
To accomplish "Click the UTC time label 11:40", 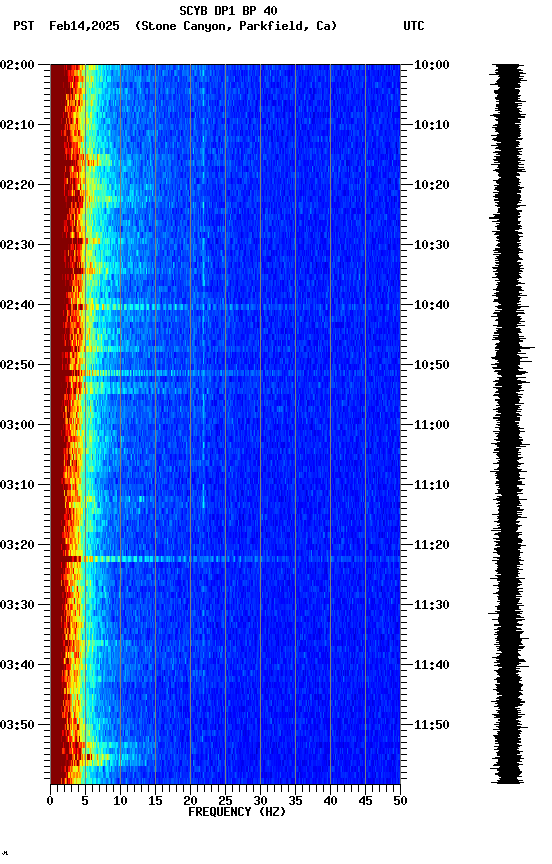I will click(431, 666).
